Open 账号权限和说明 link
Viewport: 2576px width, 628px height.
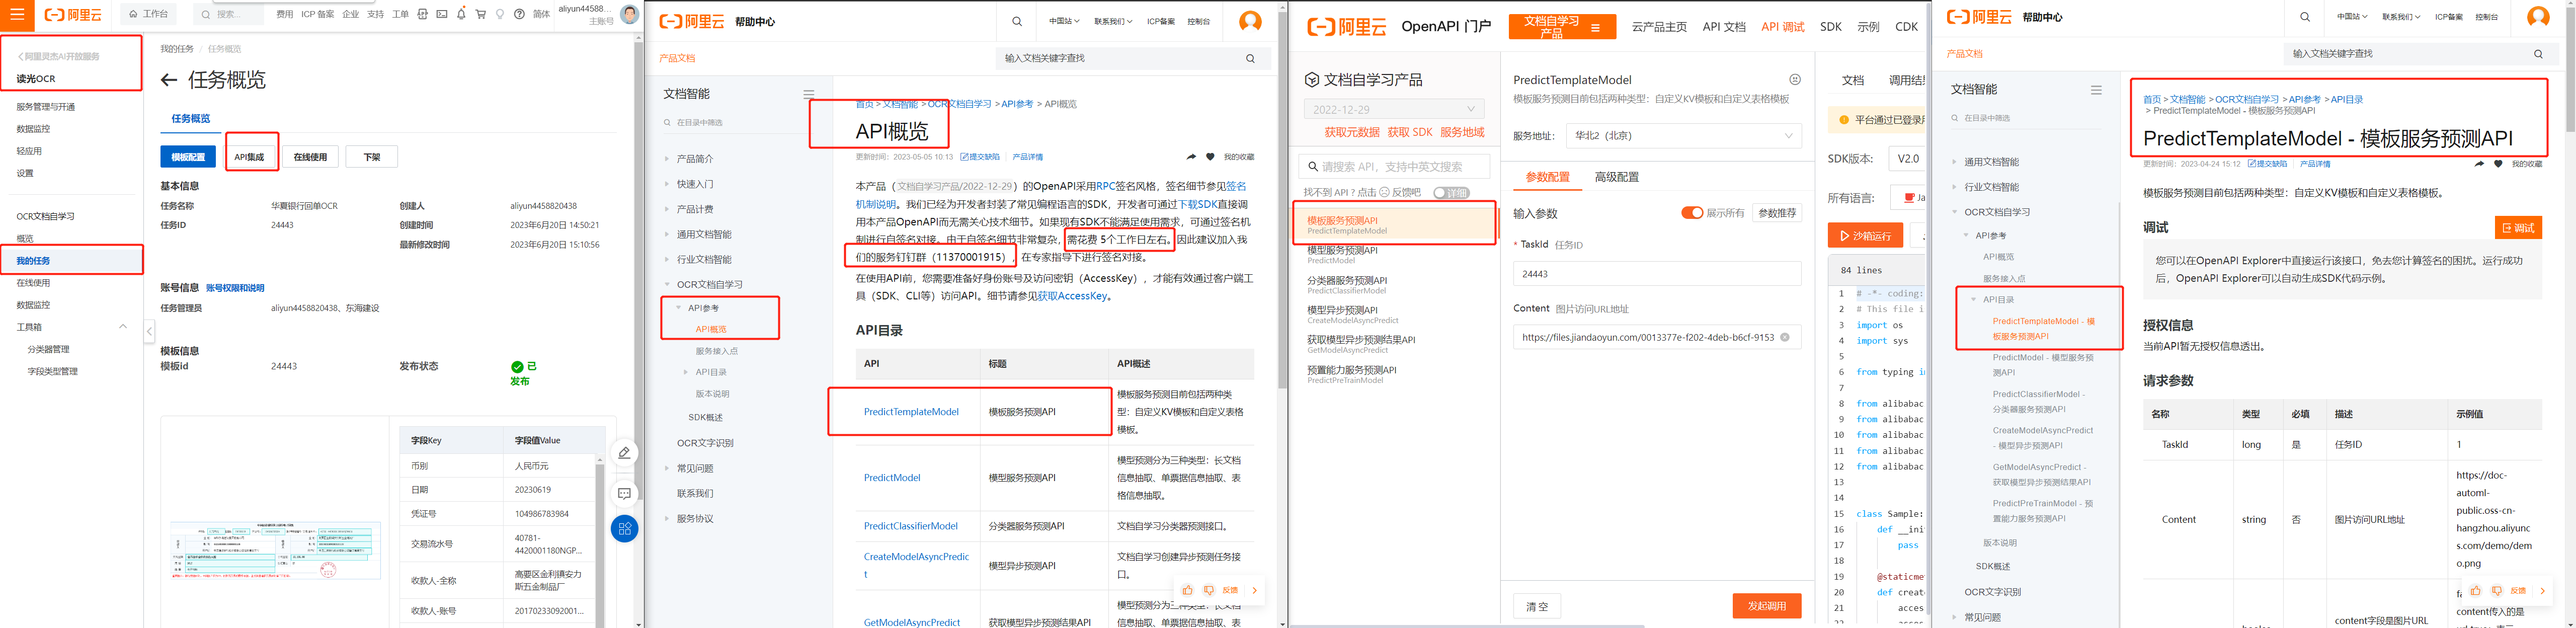coord(235,288)
